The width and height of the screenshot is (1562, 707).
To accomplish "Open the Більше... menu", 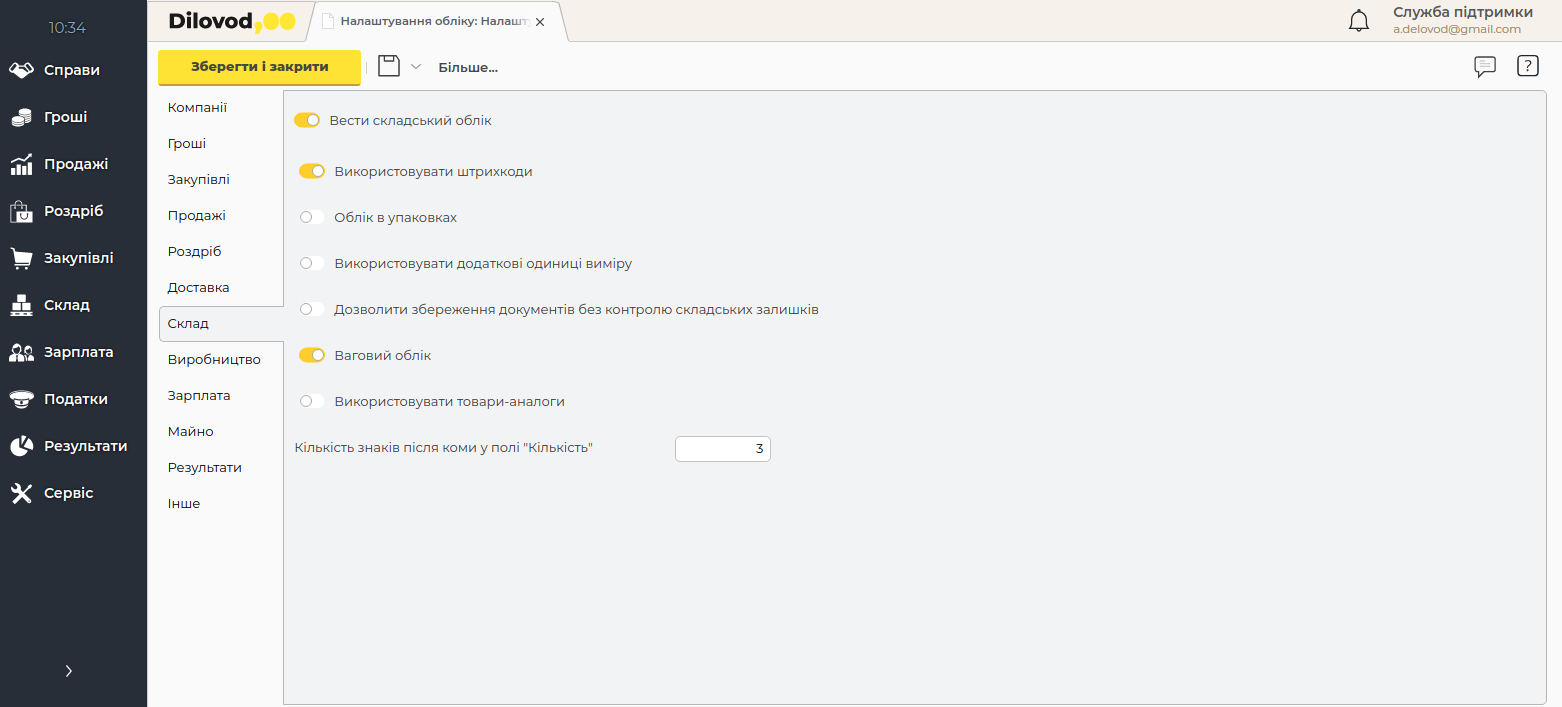I will 467,68.
